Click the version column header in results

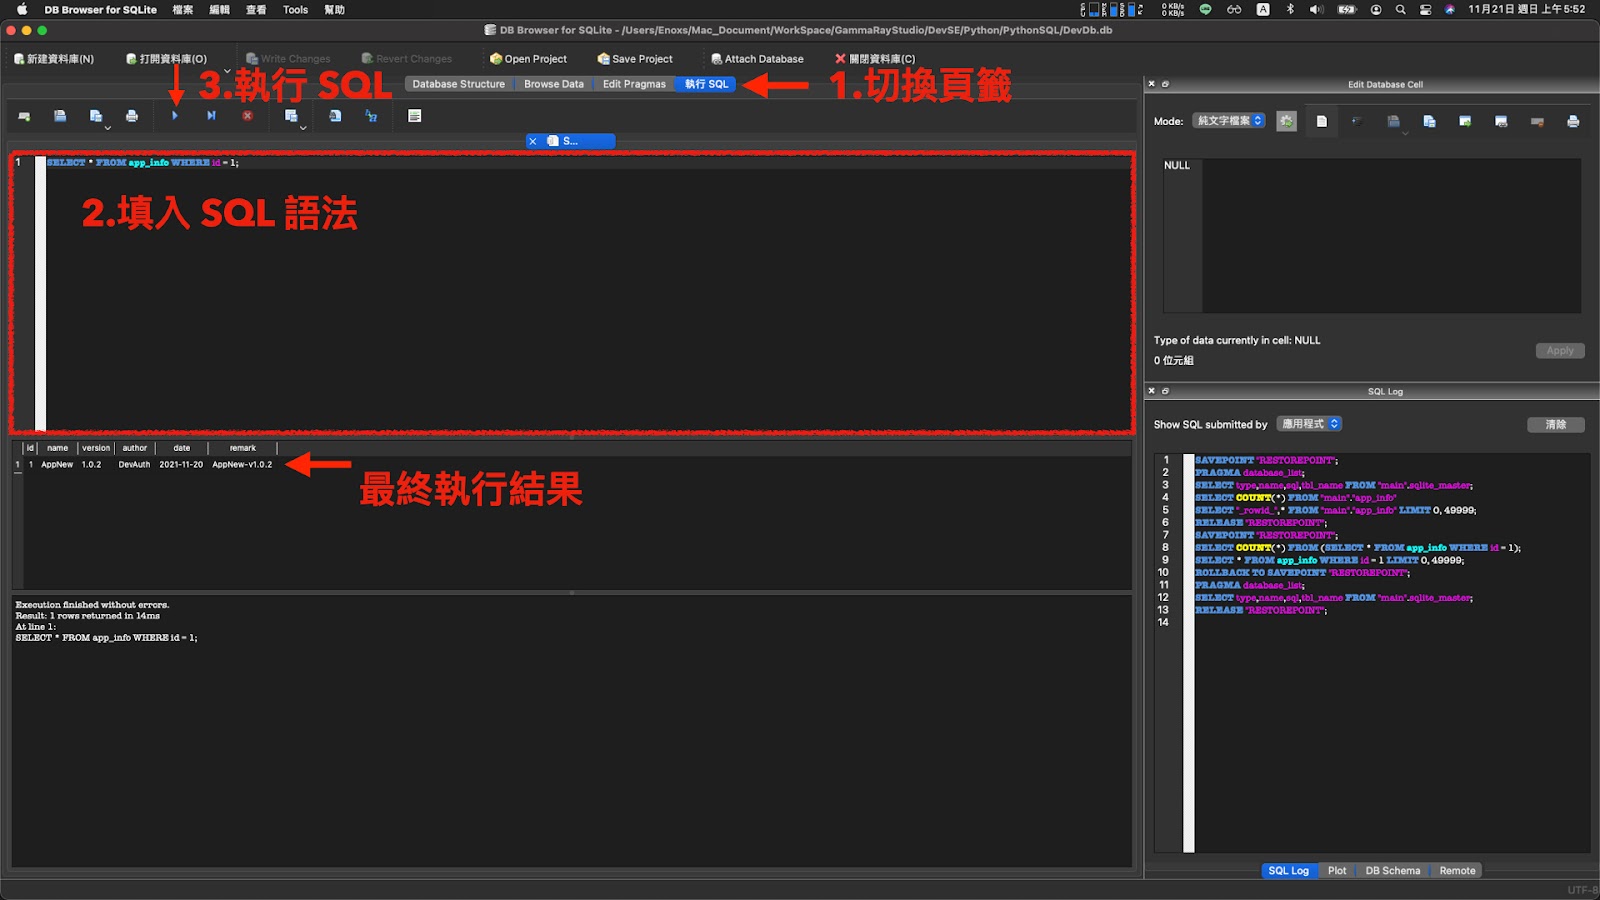(96, 448)
